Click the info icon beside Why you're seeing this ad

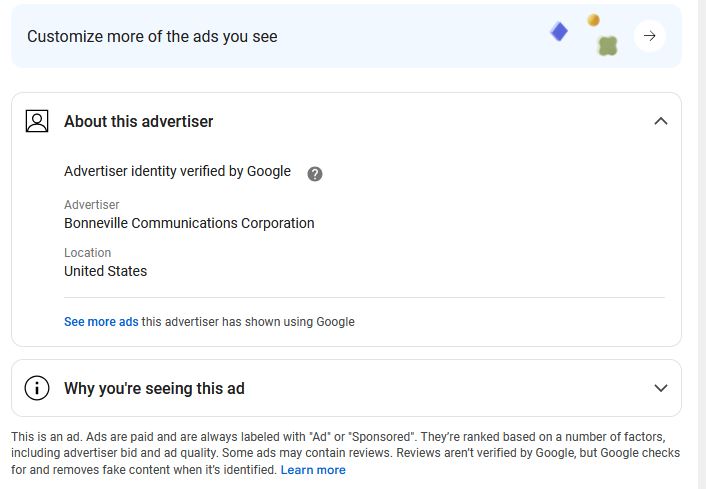[37, 388]
